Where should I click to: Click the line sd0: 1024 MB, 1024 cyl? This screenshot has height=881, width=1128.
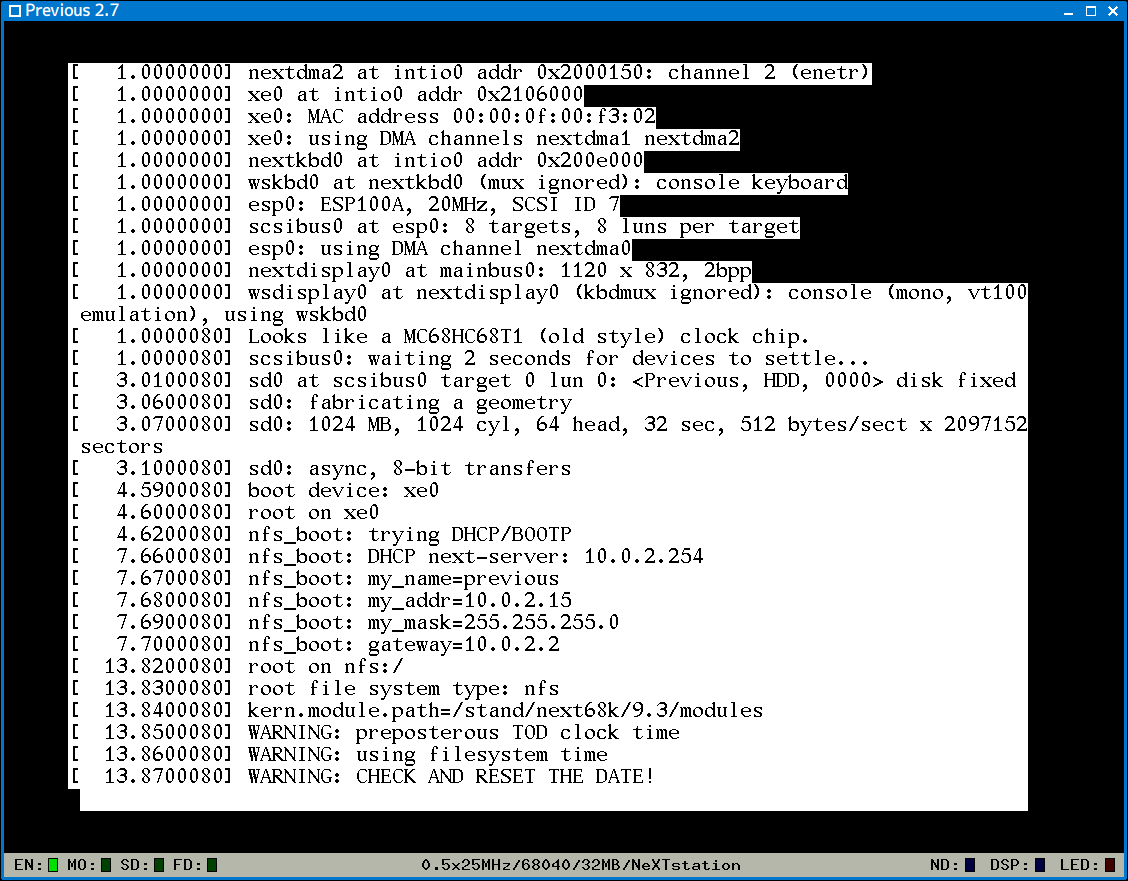[548, 424]
